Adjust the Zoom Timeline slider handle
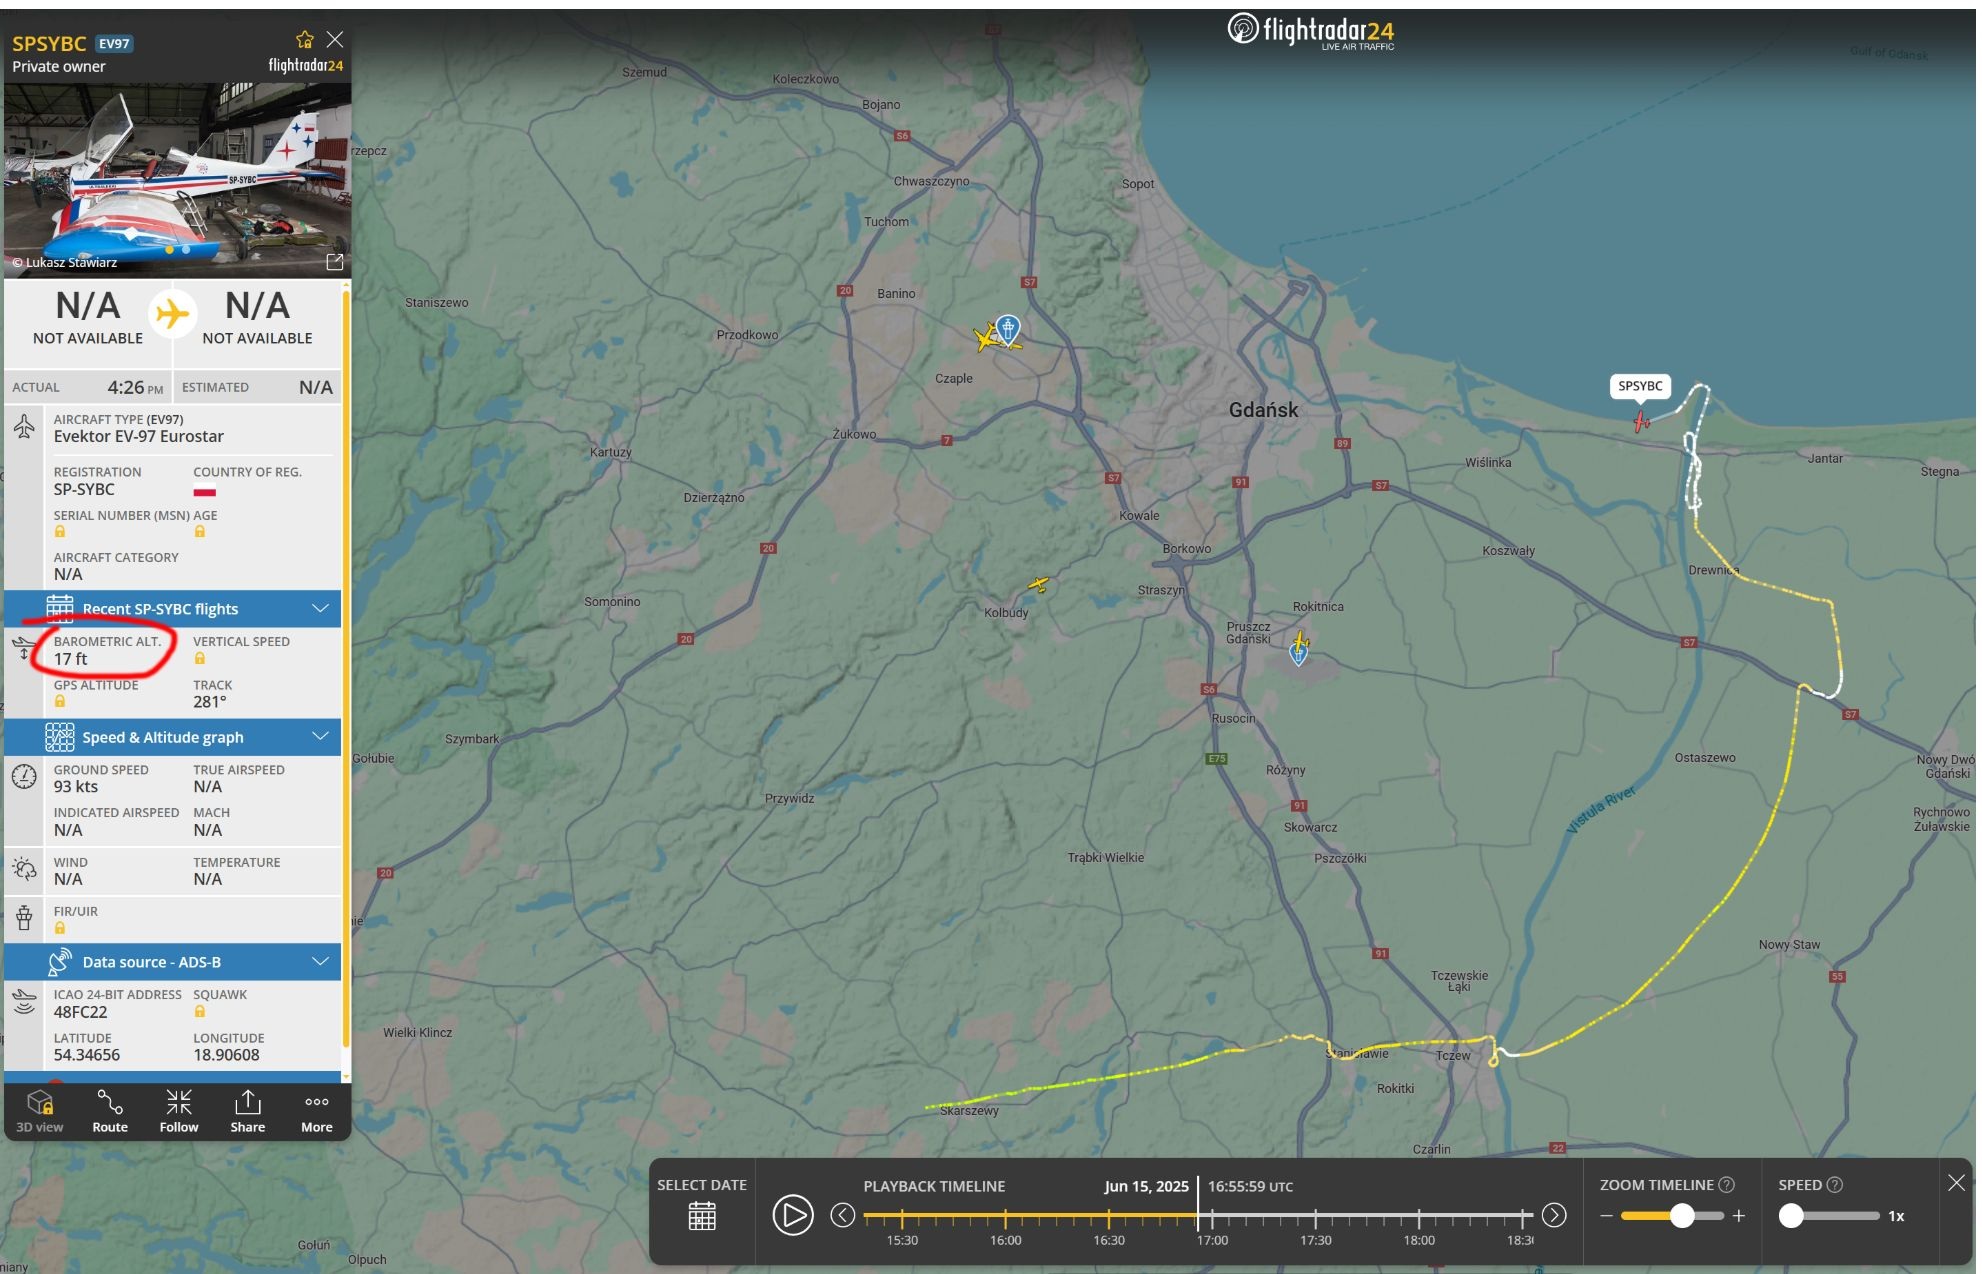Image resolution: width=1982 pixels, height=1274 pixels. click(1682, 1215)
